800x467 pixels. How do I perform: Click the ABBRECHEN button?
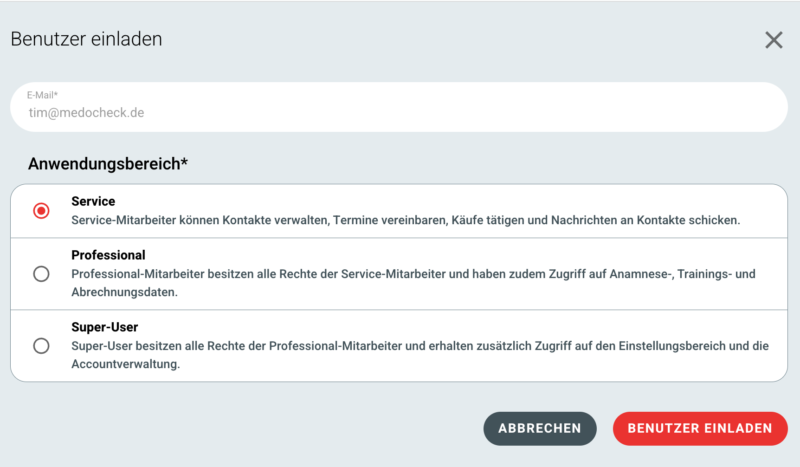[x=540, y=428]
